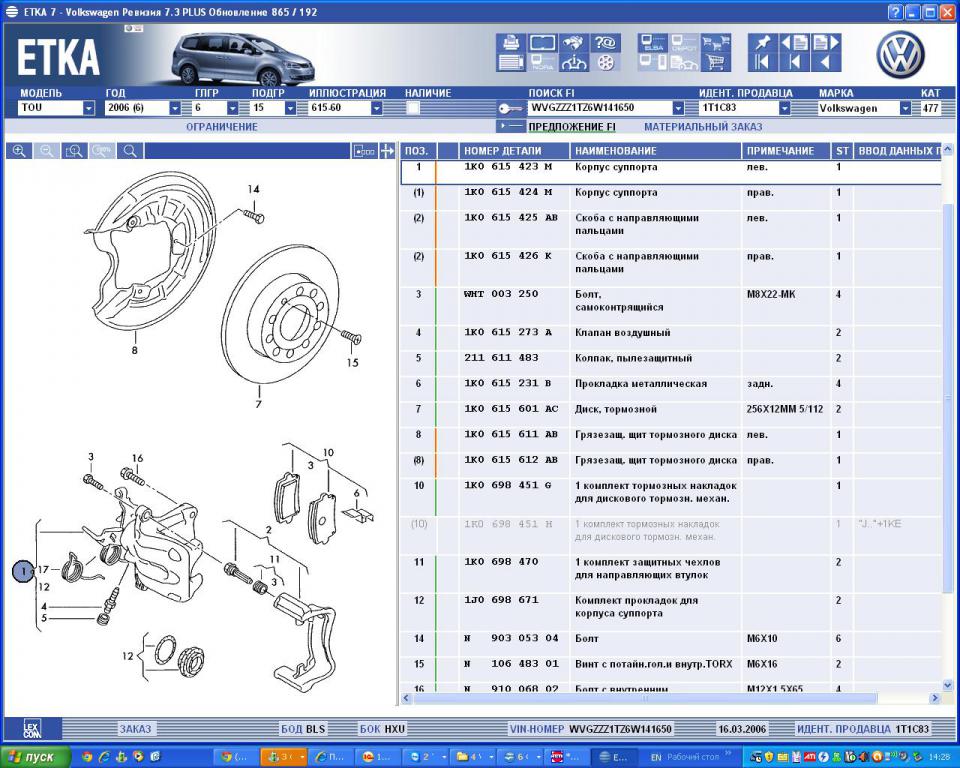Viewport: 960px width, 768px height.
Task: Click dust shield label 8 in illustration
Action: point(135,350)
